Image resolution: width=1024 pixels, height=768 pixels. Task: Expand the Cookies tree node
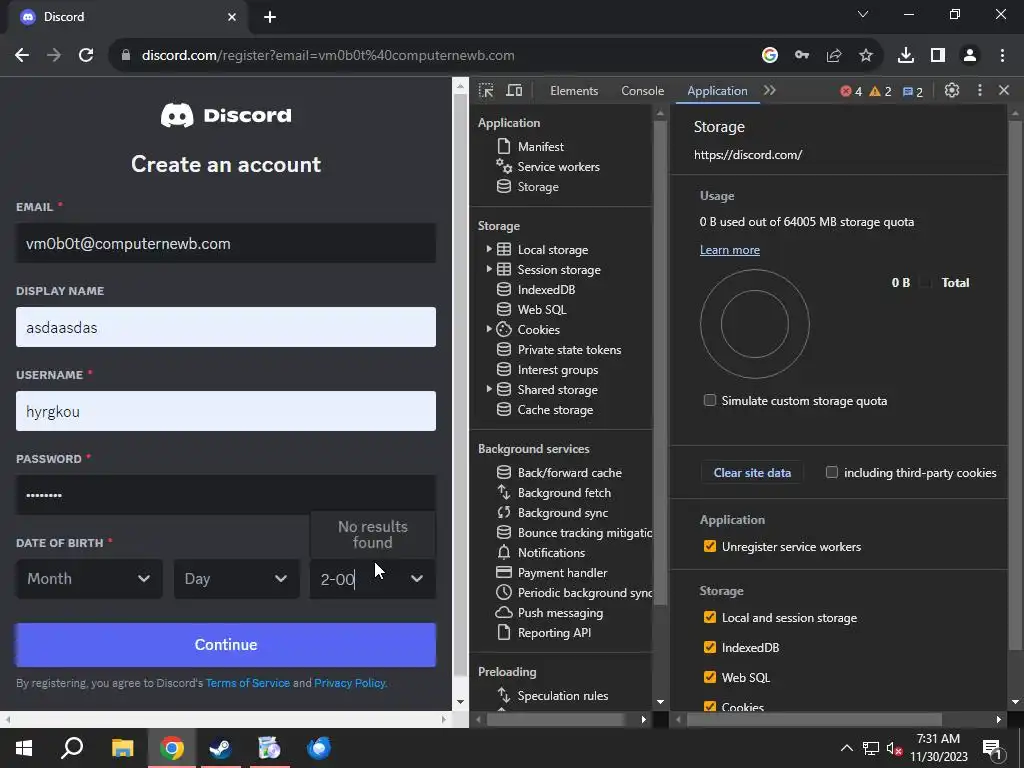pos(488,329)
